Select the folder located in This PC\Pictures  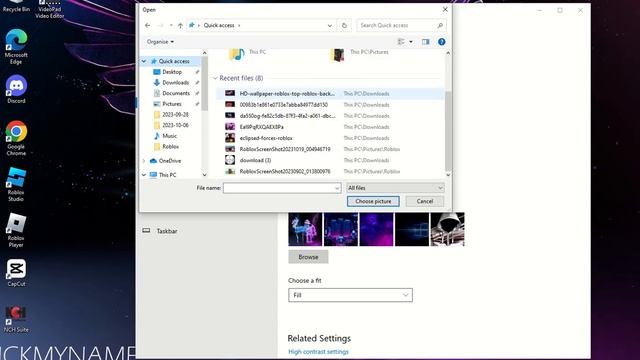point(338,54)
